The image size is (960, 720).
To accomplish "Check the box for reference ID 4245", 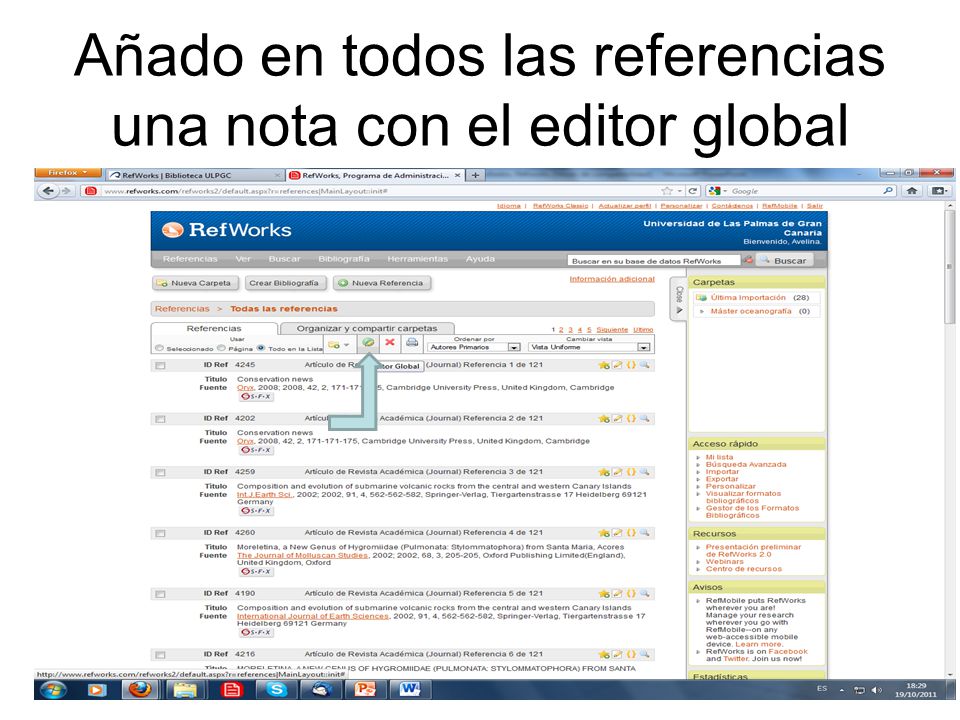I will (x=160, y=366).
